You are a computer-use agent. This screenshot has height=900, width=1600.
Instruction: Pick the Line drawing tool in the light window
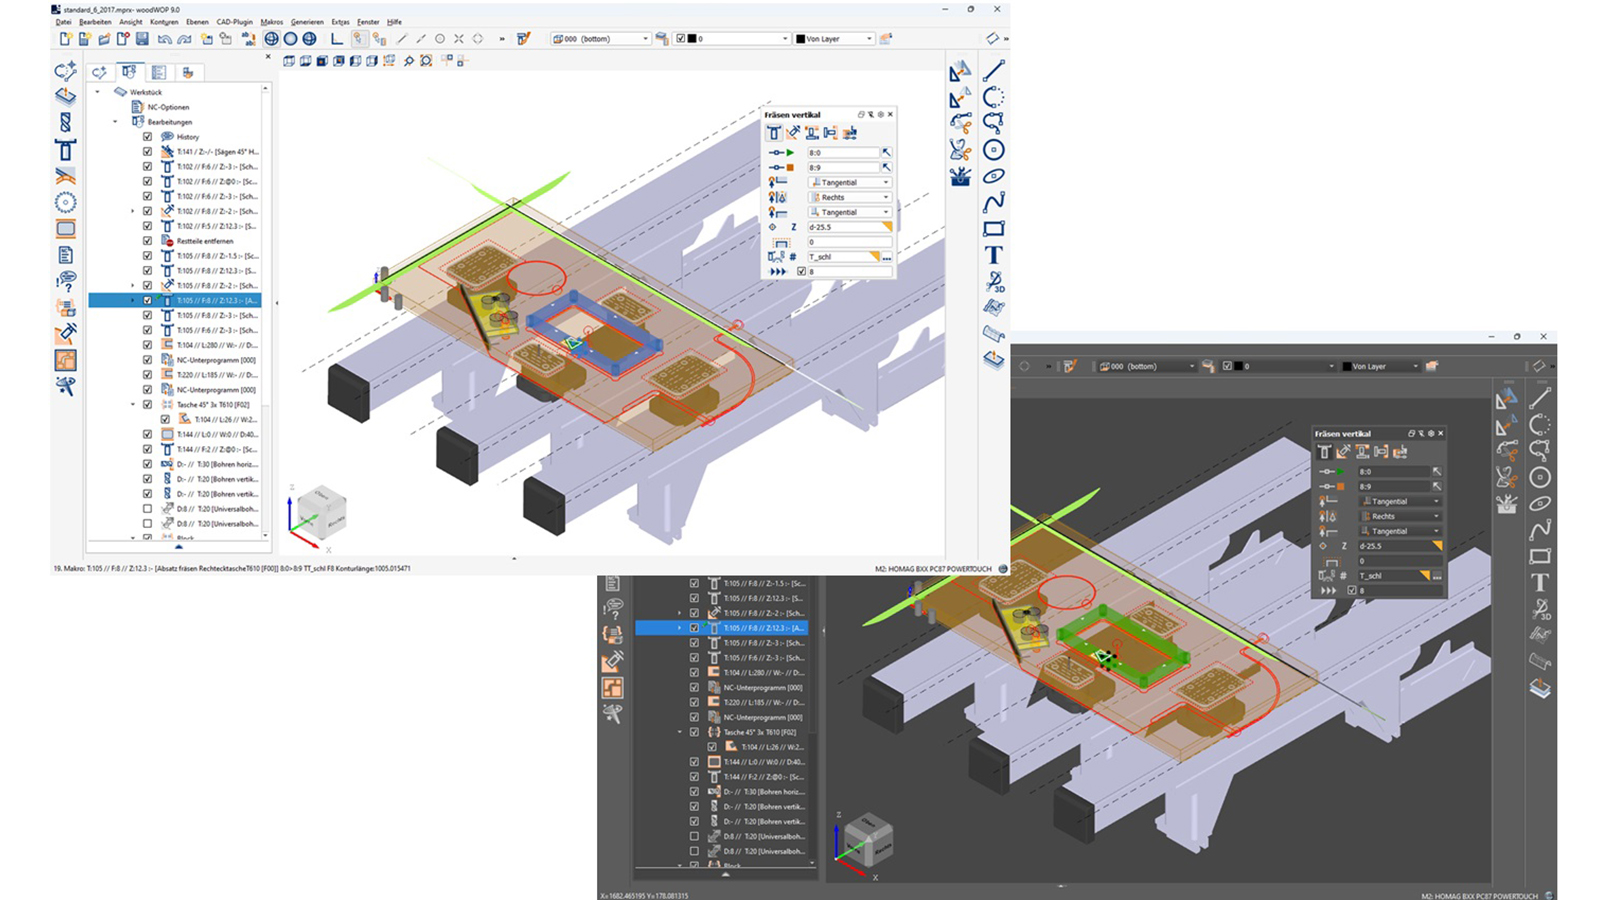993,71
